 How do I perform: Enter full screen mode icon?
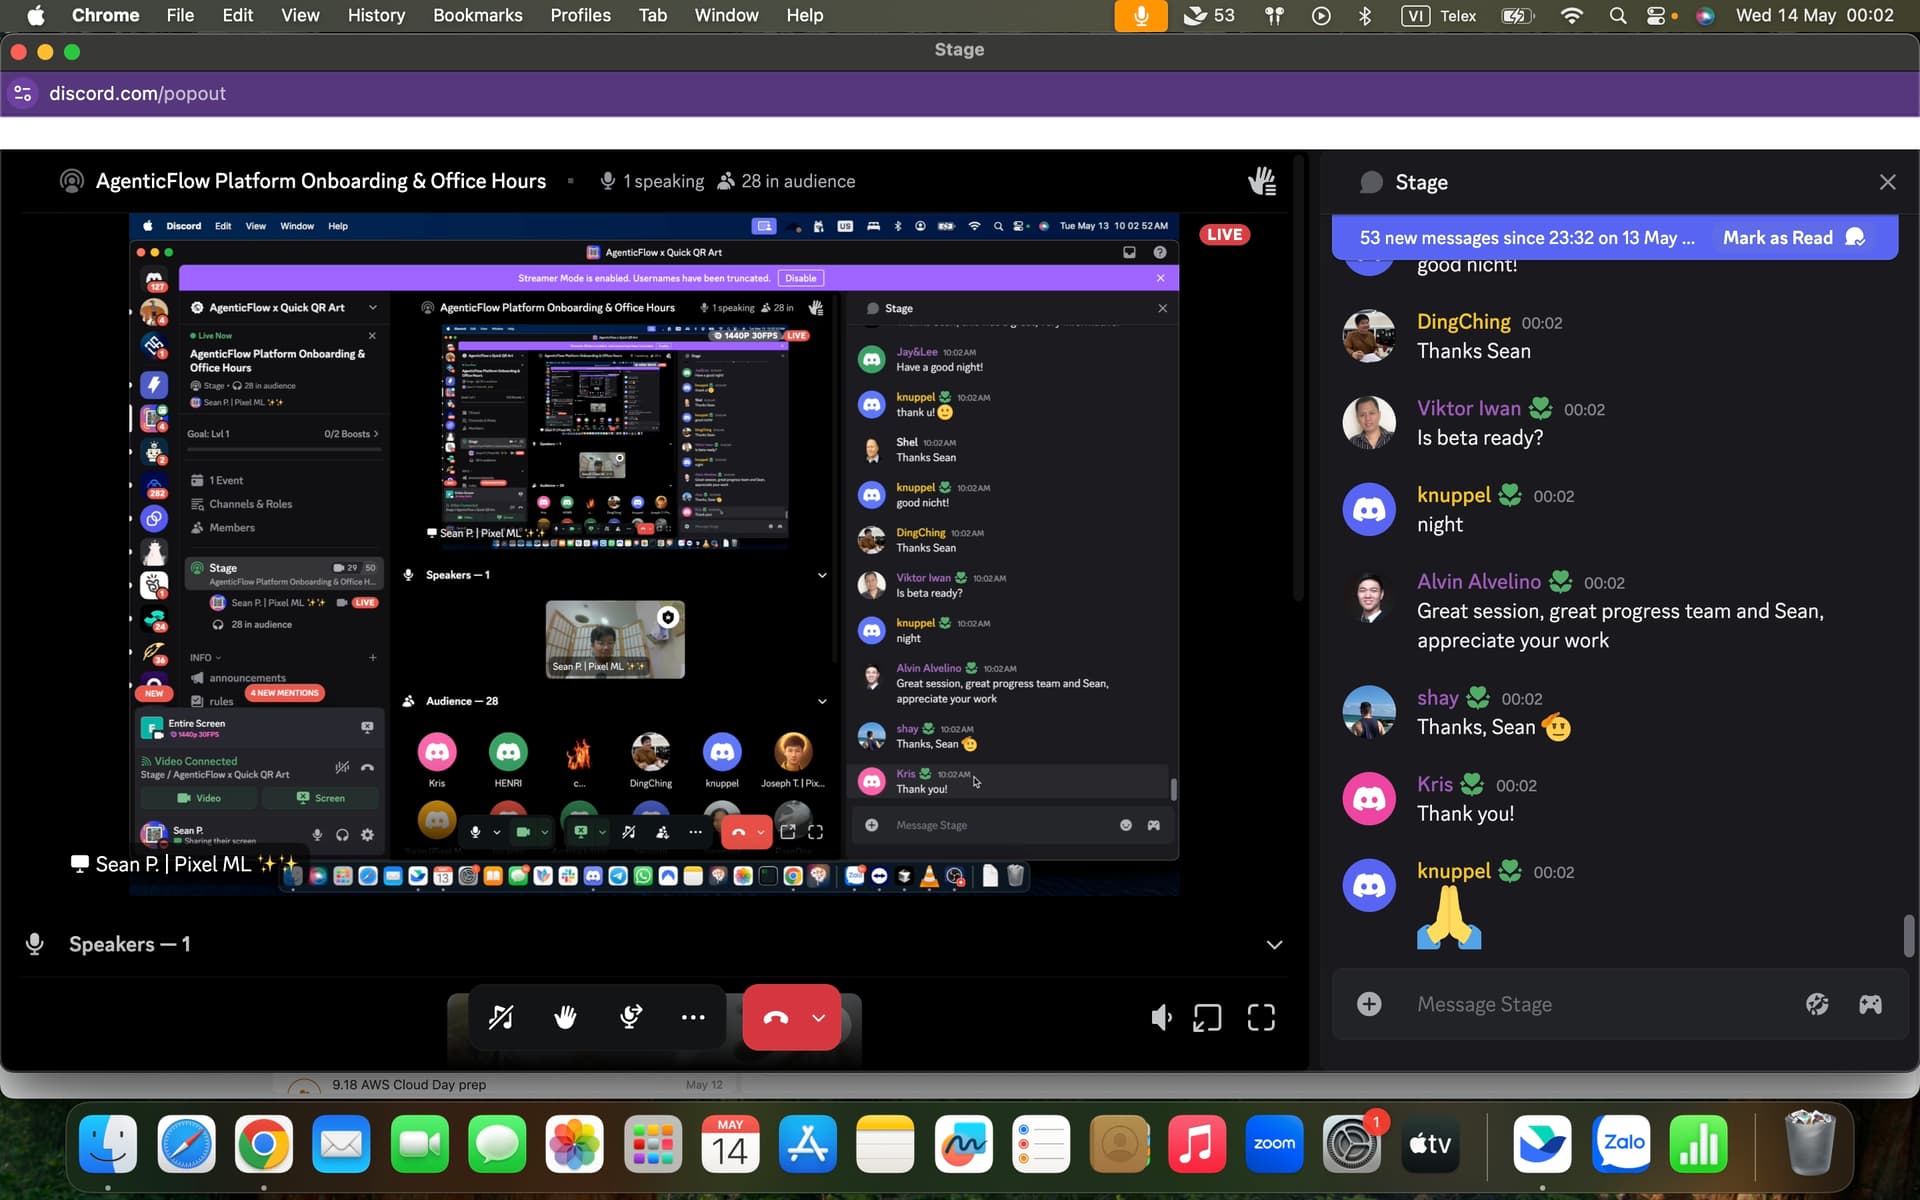(x=1261, y=1018)
